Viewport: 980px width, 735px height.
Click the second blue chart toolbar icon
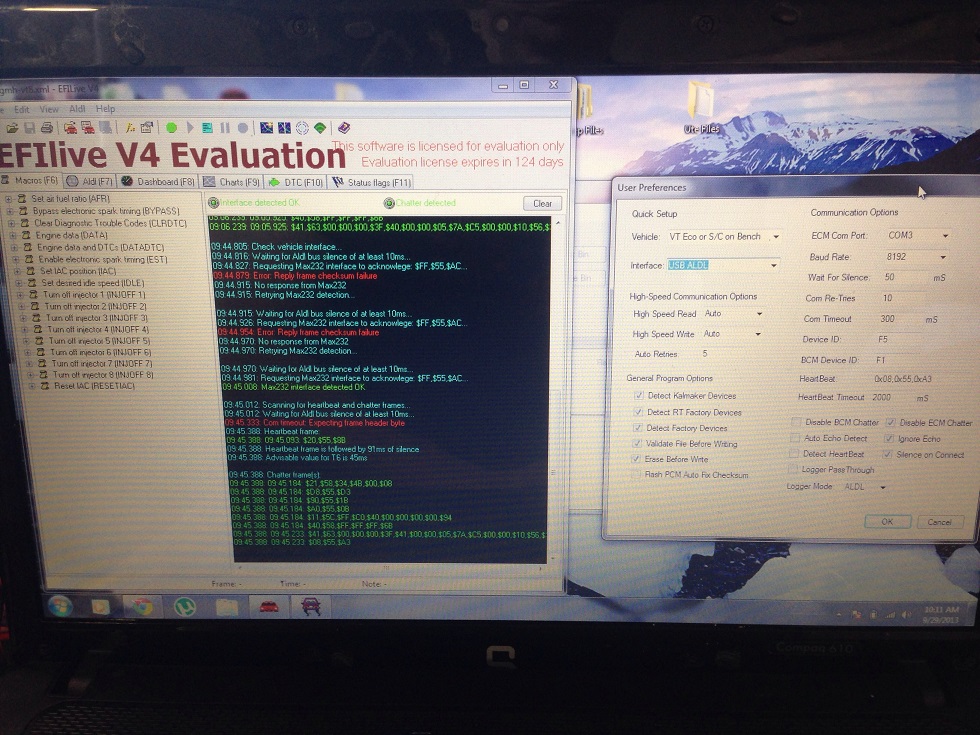[x=284, y=128]
